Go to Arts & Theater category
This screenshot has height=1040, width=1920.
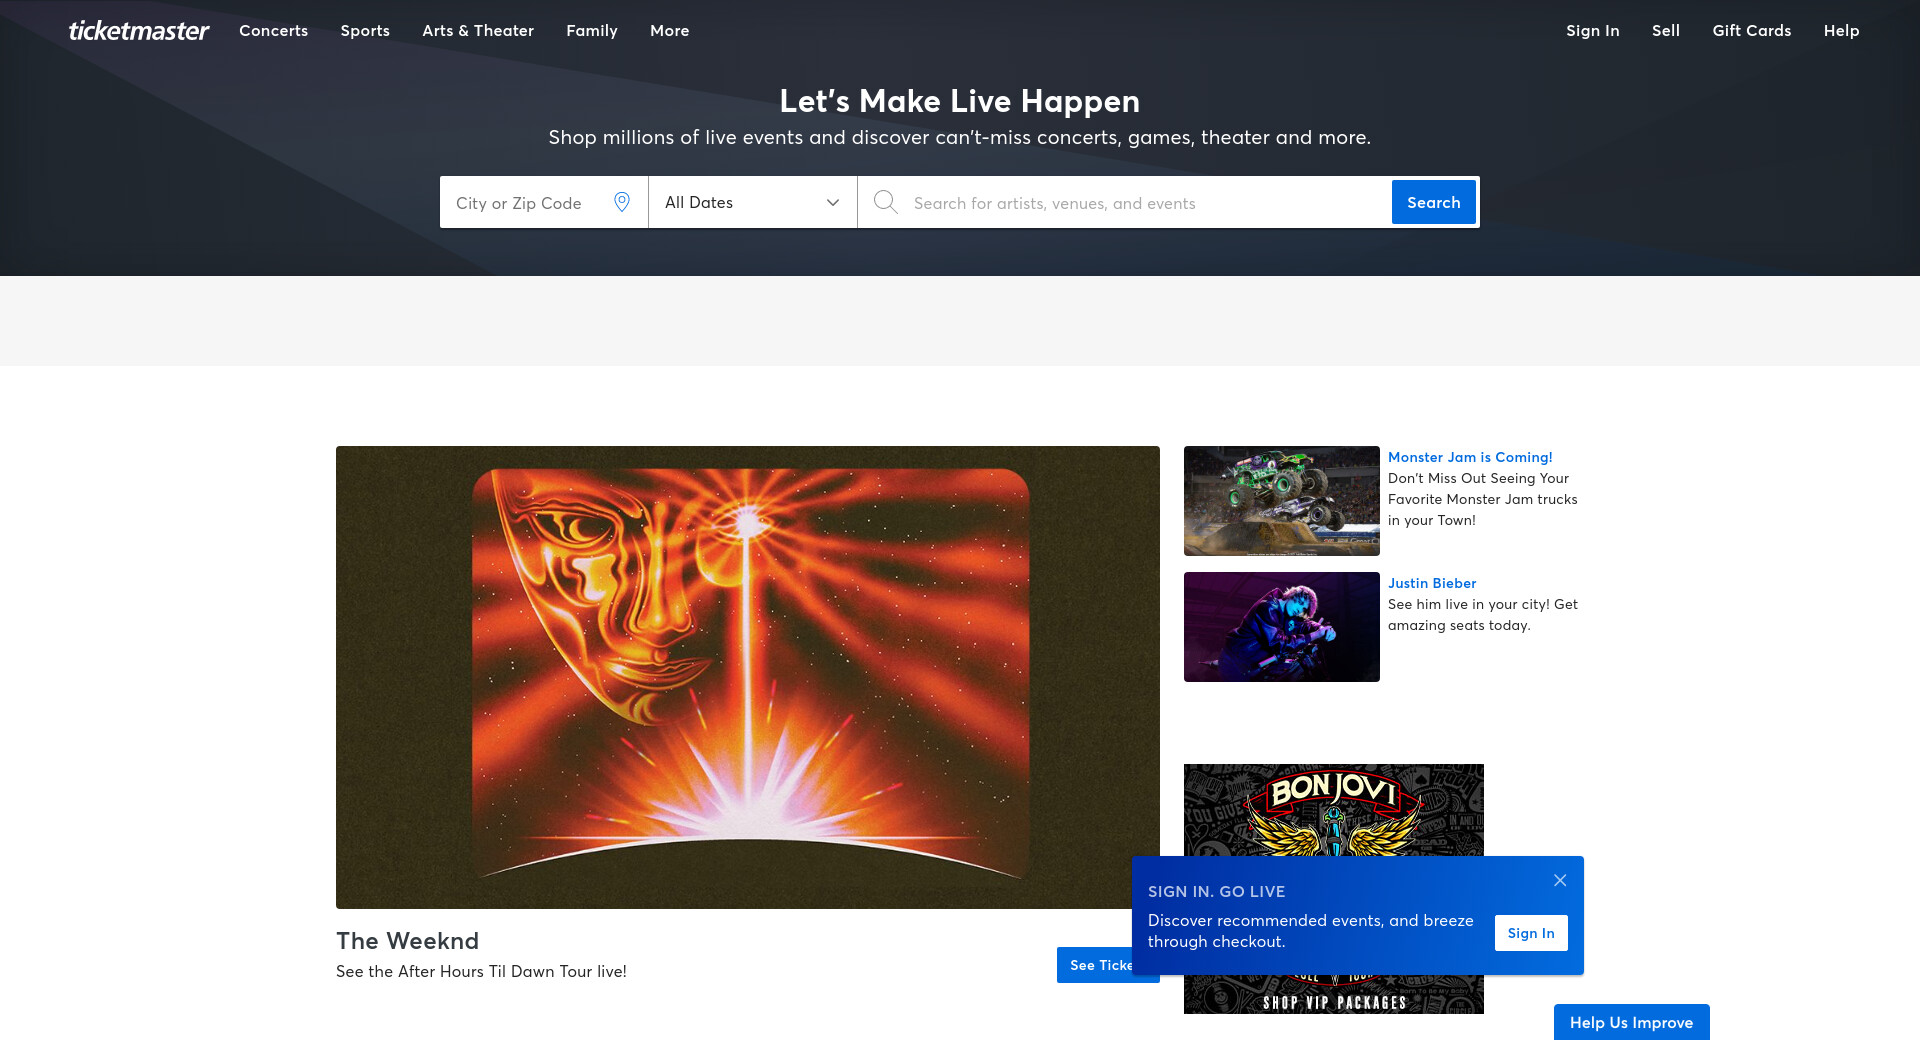(x=478, y=31)
